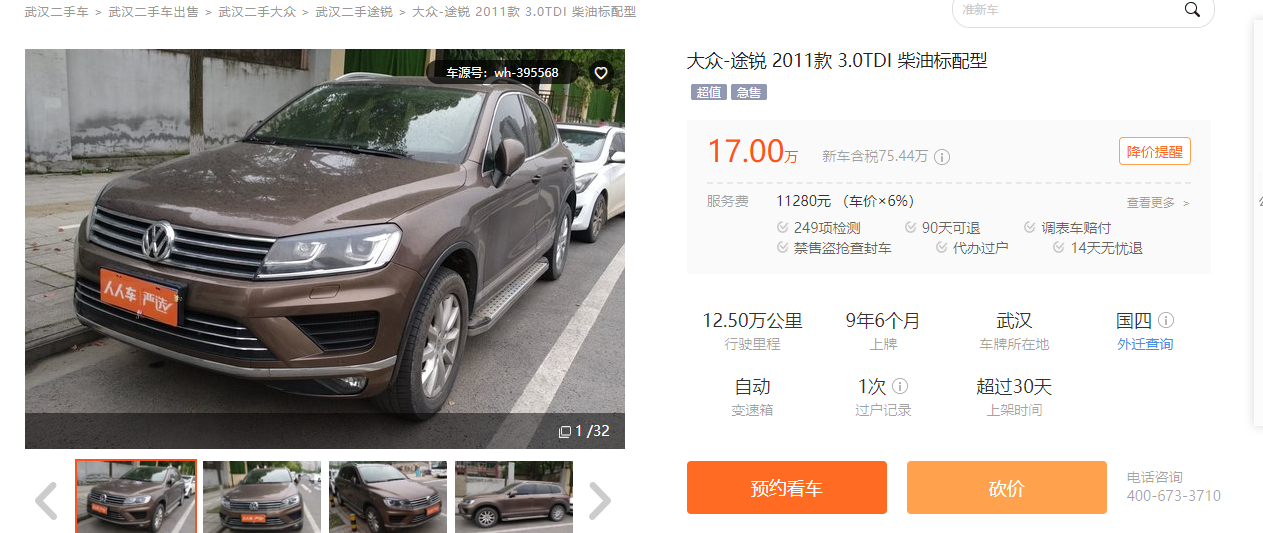Viewport: 1263px width, 533px height.
Task: Open transfer record 1次 info icon
Action: point(900,386)
